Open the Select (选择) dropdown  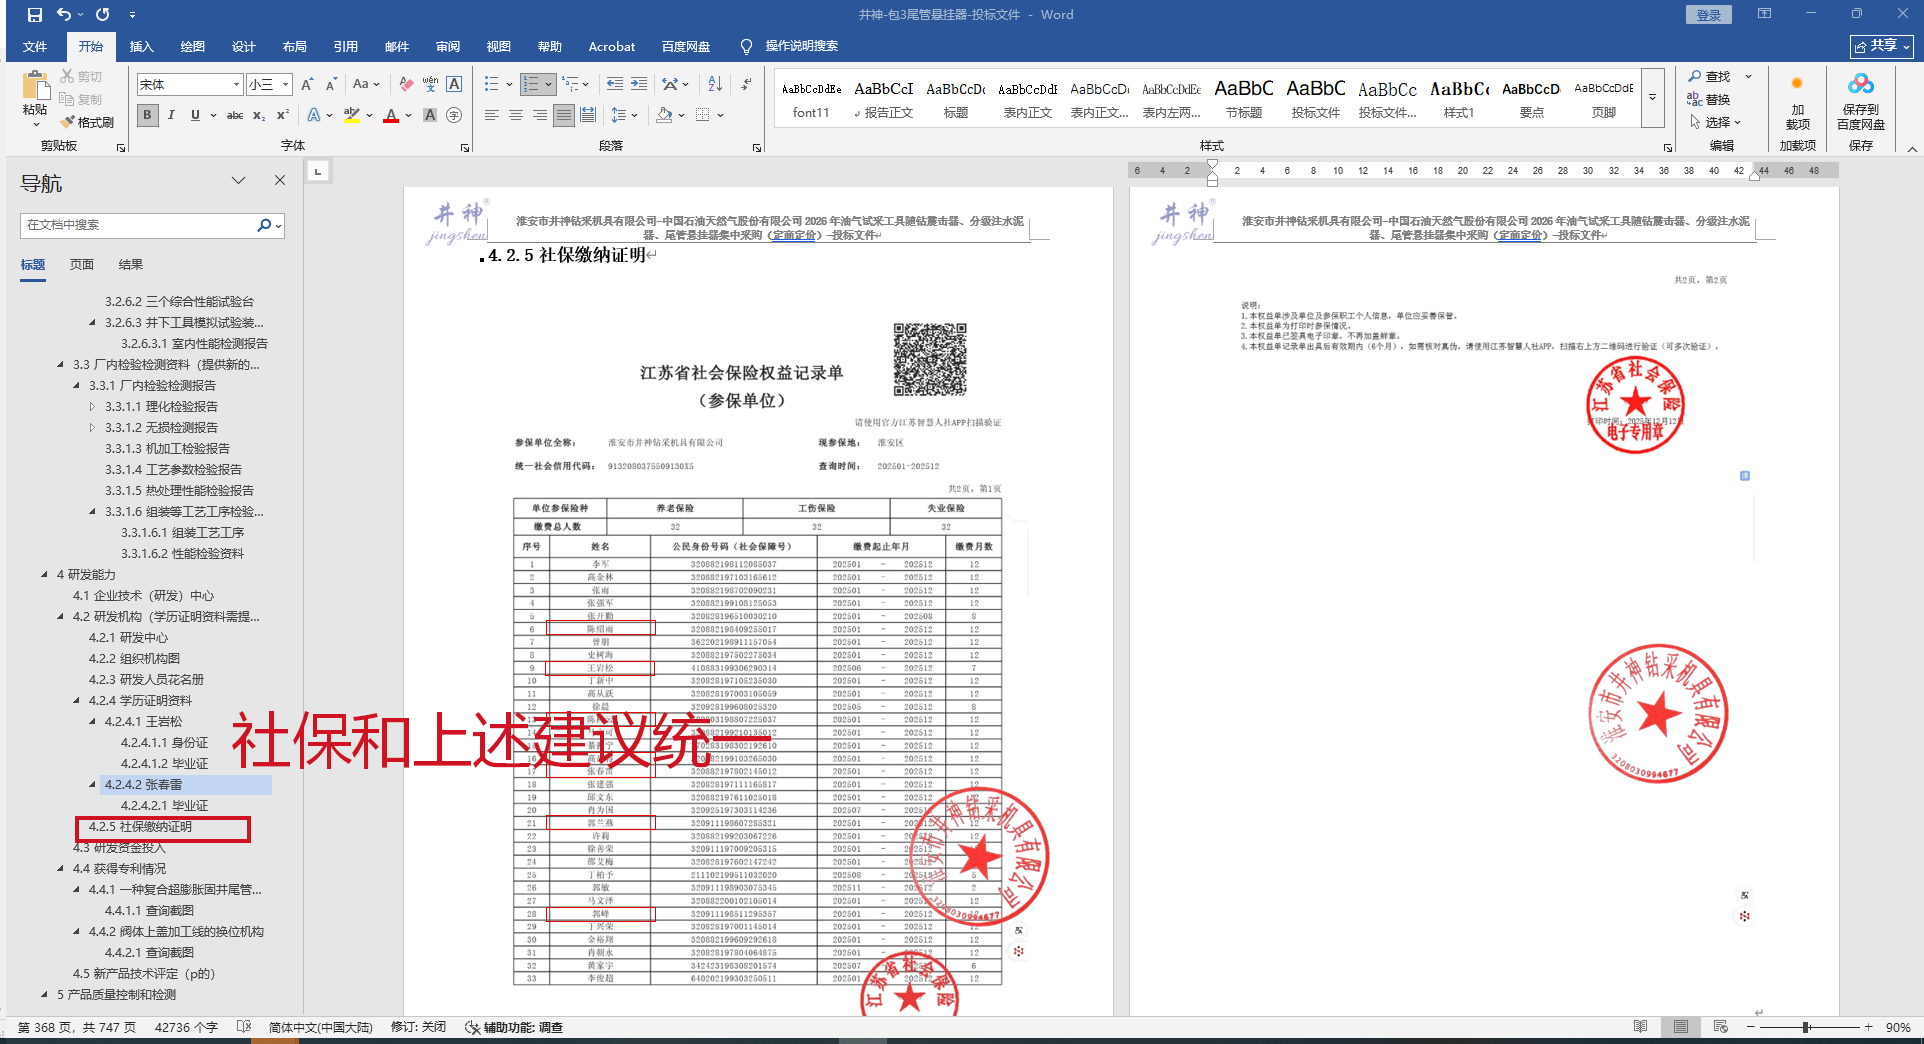click(x=1716, y=122)
